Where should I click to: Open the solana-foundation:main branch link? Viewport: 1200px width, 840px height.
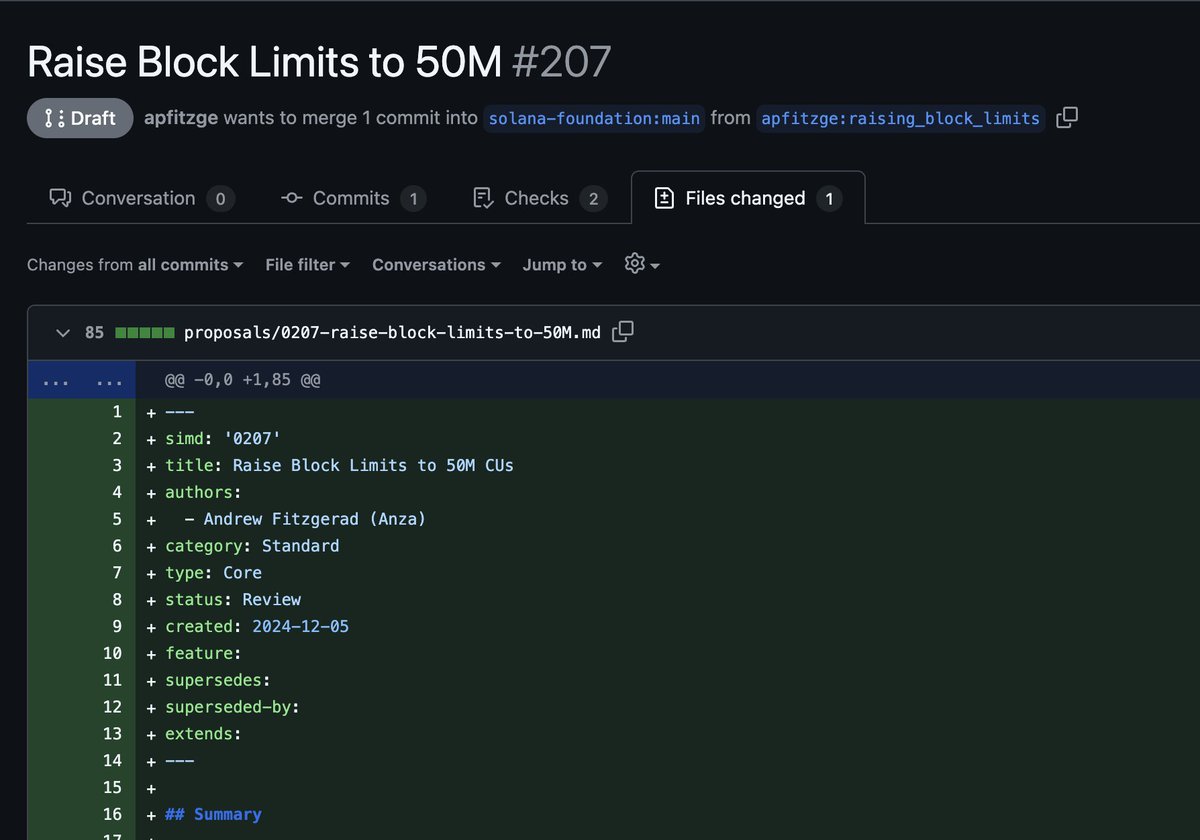pos(594,118)
